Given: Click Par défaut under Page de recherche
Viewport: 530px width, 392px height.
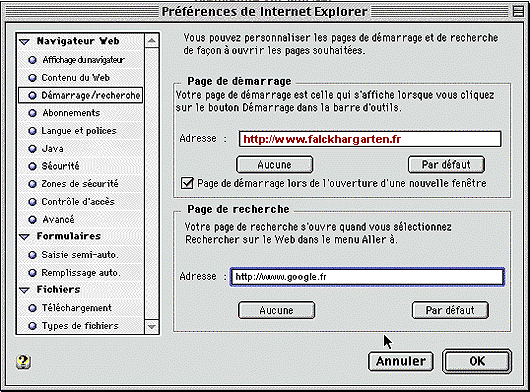Looking at the screenshot, I should point(450,310).
